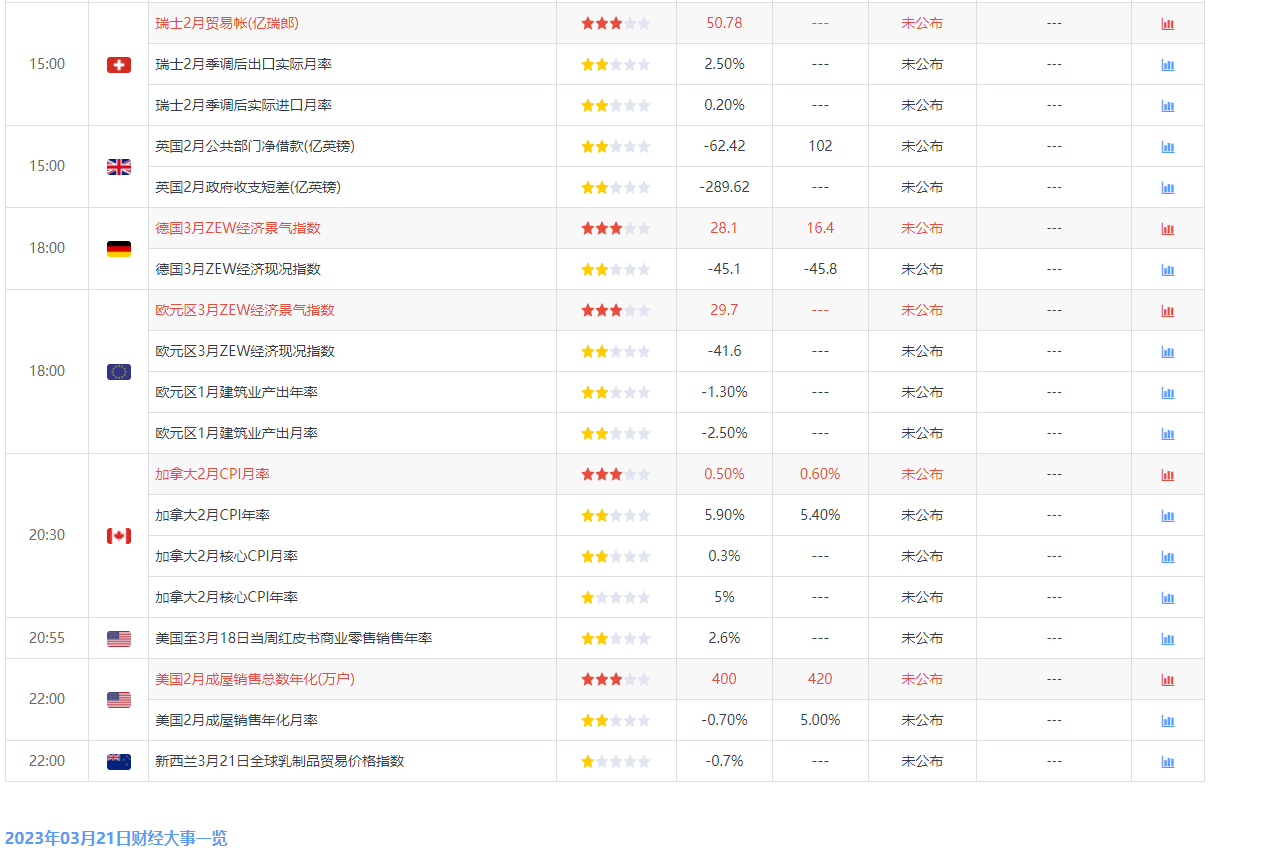Open chart icon for 瑞士2月贸易帐 row
Image resolution: width=1279 pixels, height=855 pixels.
pyautogui.click(x=1167, y=24)
